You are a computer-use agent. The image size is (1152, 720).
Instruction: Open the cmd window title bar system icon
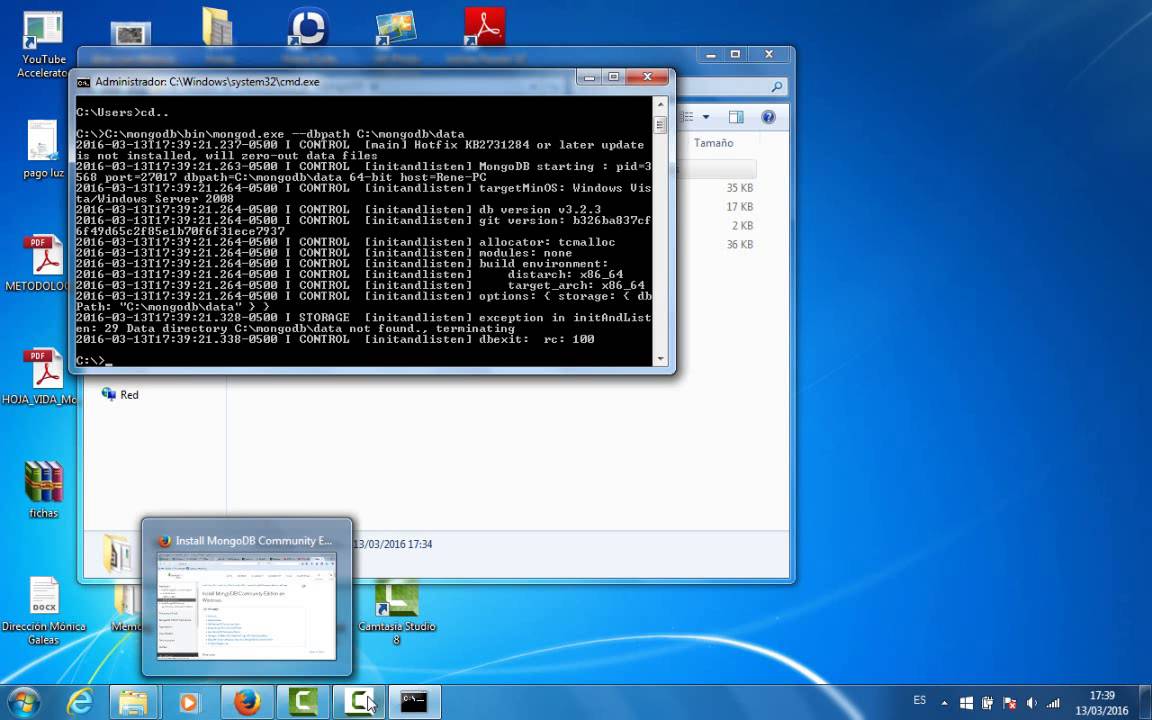(x=84, y=82)
